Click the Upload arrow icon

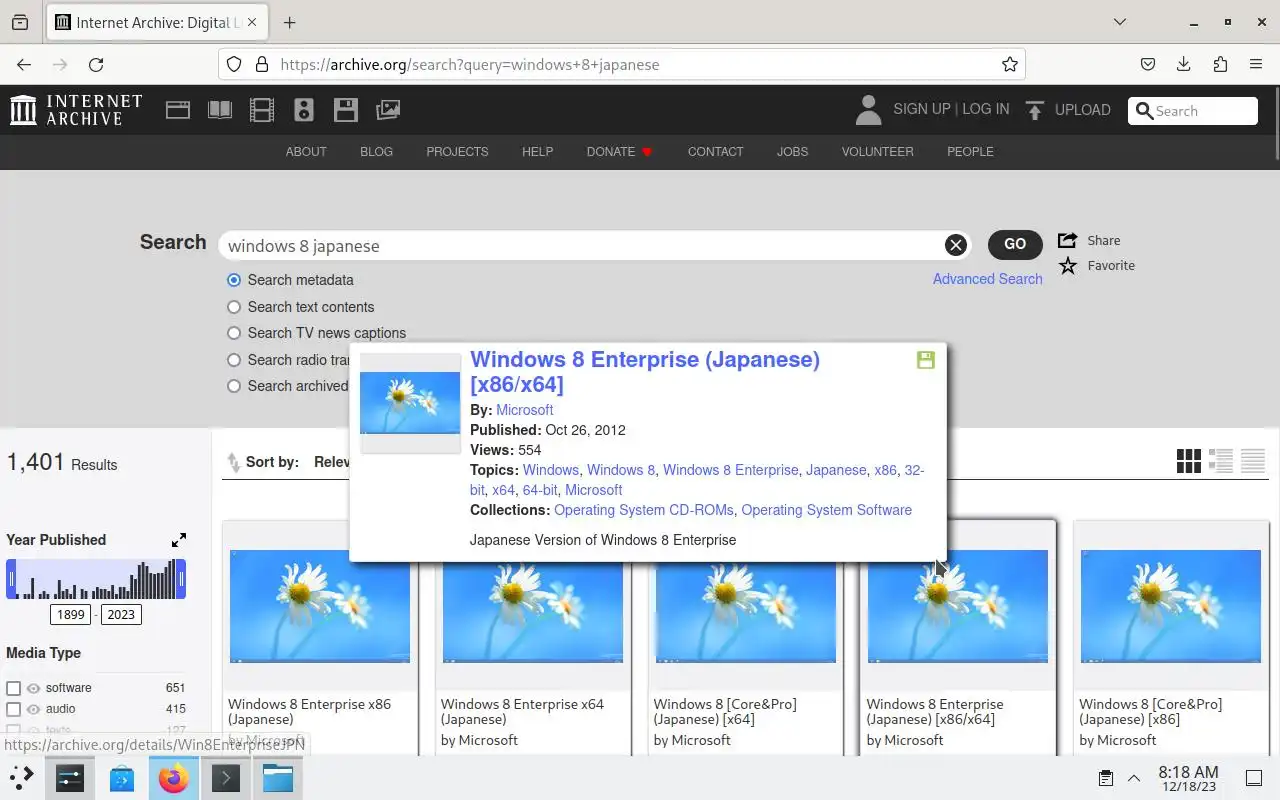coord(1035,110)
